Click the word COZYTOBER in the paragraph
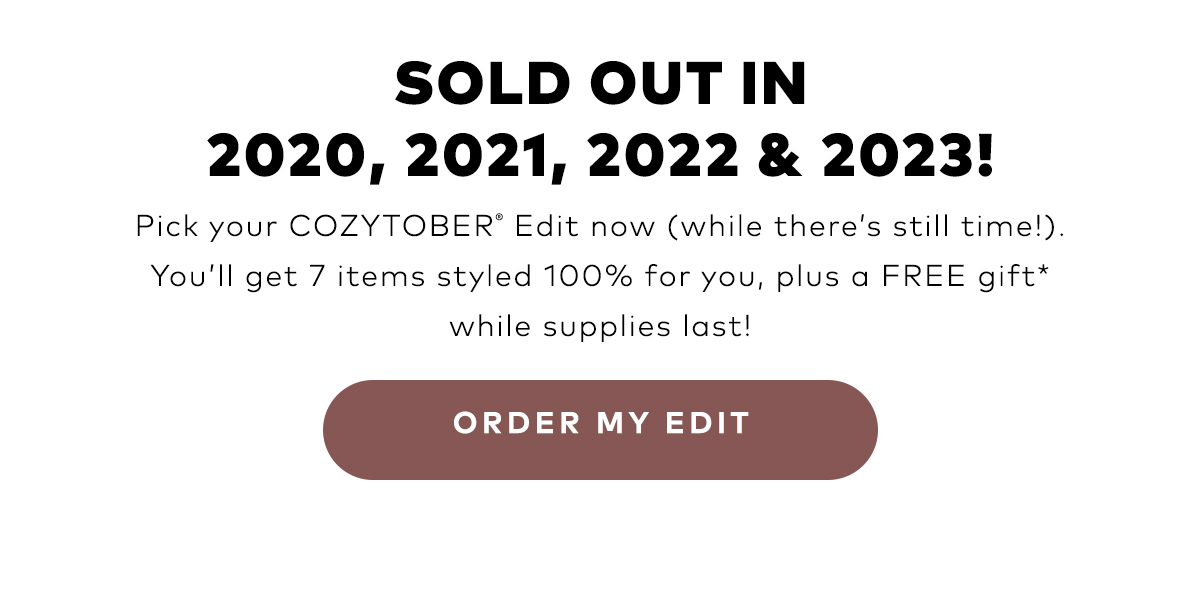 point(391,226)
